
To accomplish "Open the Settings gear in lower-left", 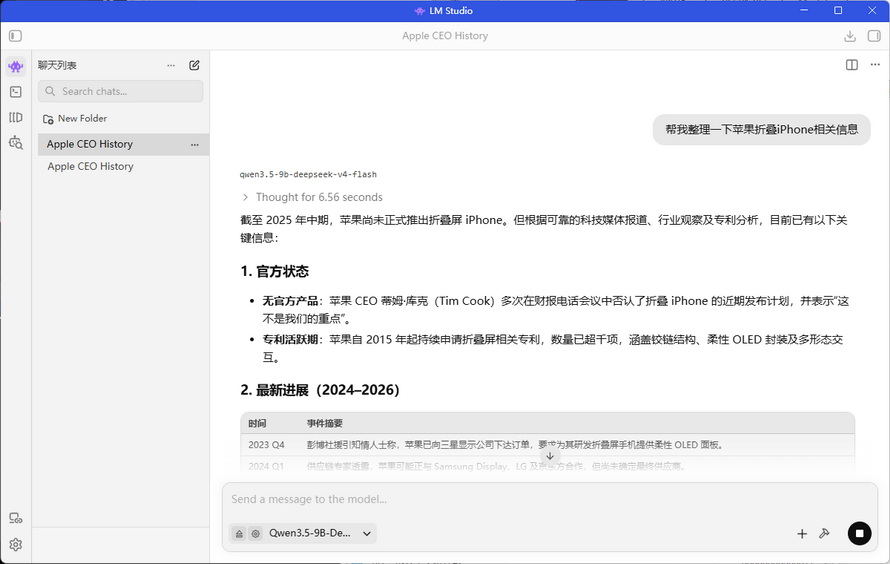I will coord(16,545).
